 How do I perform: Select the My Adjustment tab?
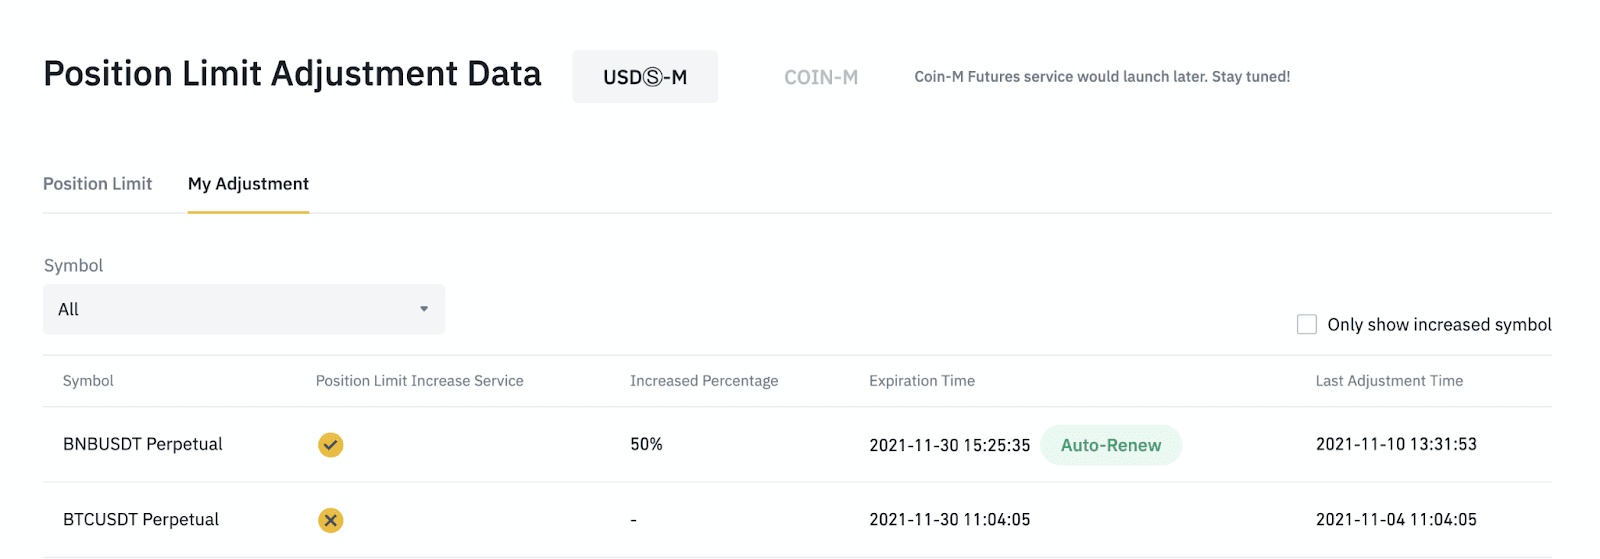[248, 184]
